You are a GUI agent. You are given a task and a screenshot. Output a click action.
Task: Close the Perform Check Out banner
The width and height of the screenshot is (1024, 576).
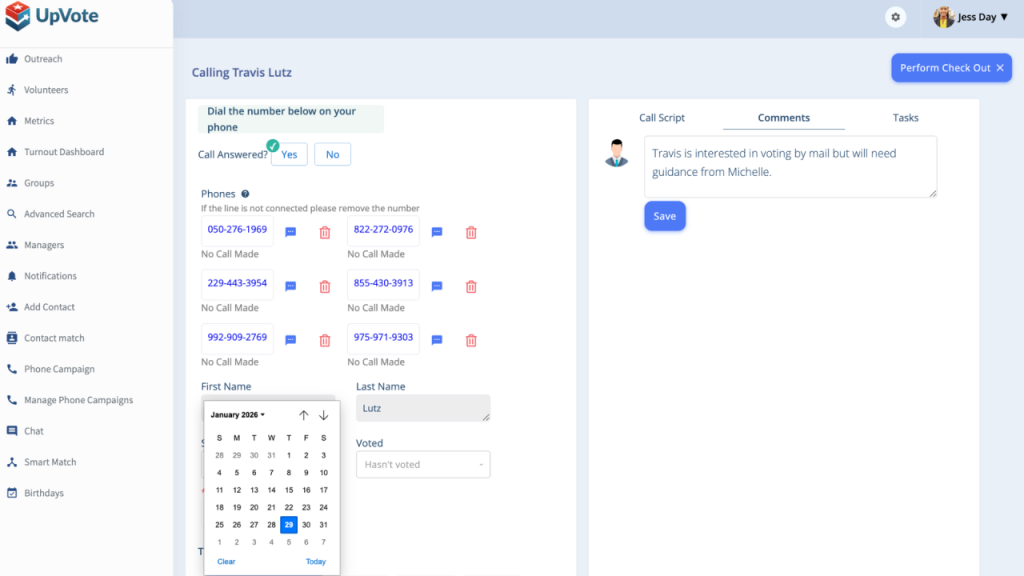coord(1000,68)
